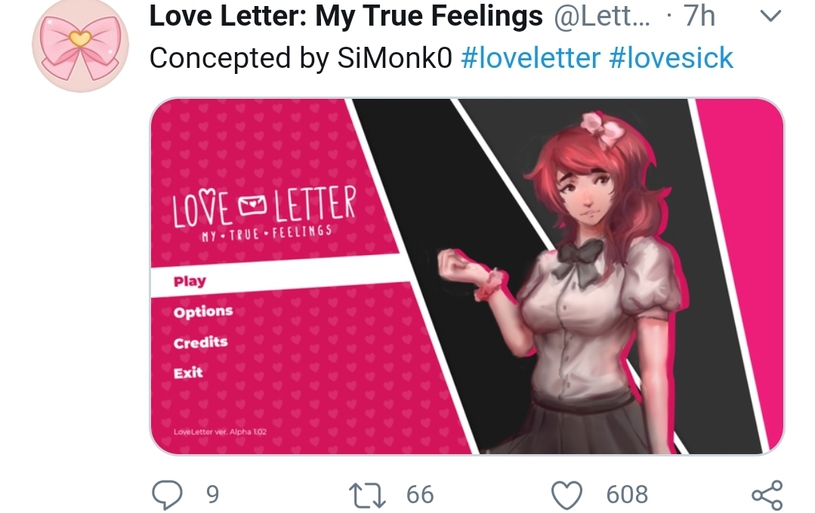Click the @Lett... username handle
Viewport: 815px width, 513px height.
[602, 16]
